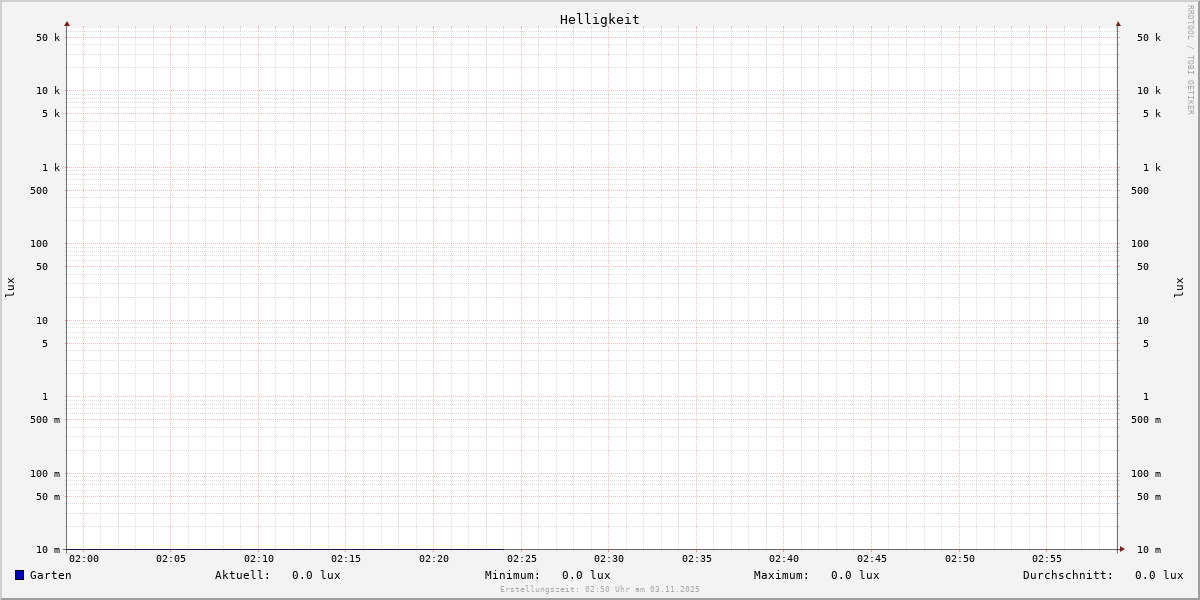The image size is (1200, 600).
Task: Click the red arrow at x-axis right end
Action: pyautogui.click(x=1122, y=549)
